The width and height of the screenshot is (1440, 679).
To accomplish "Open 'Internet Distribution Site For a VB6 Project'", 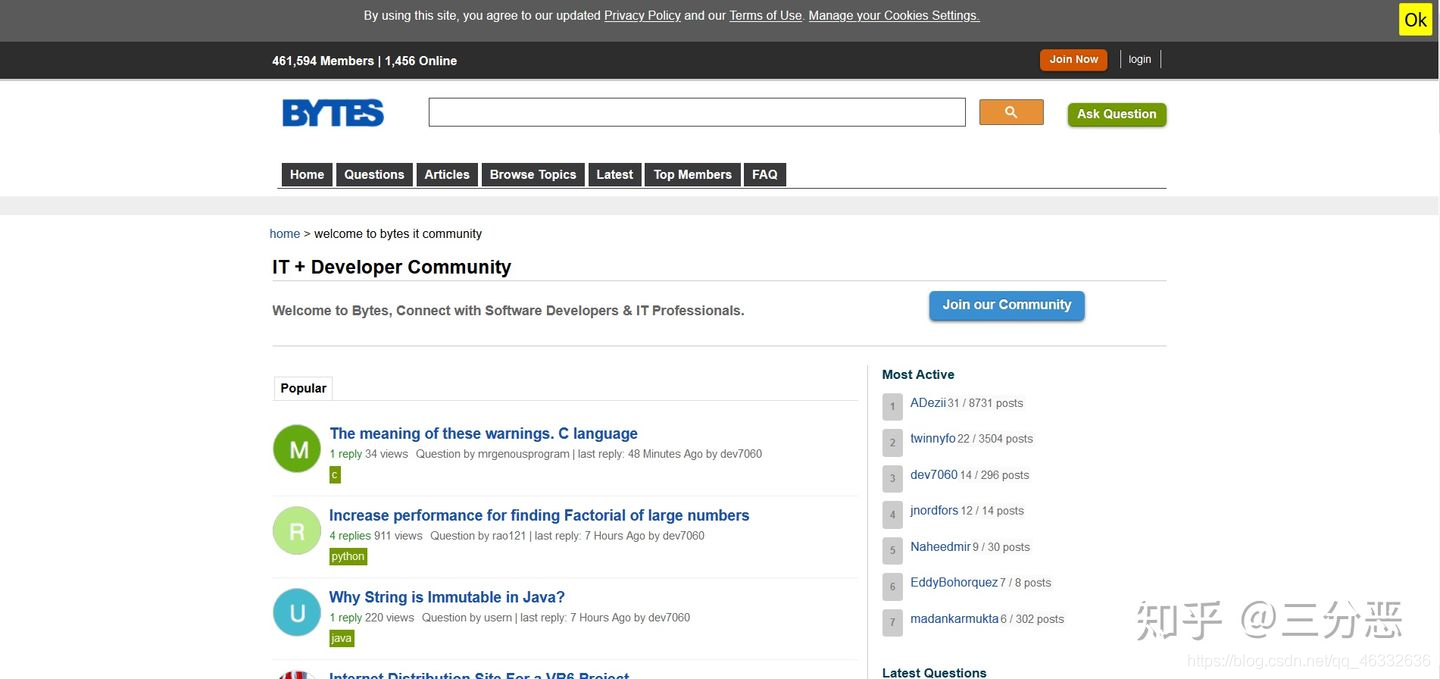I will 479,675.
